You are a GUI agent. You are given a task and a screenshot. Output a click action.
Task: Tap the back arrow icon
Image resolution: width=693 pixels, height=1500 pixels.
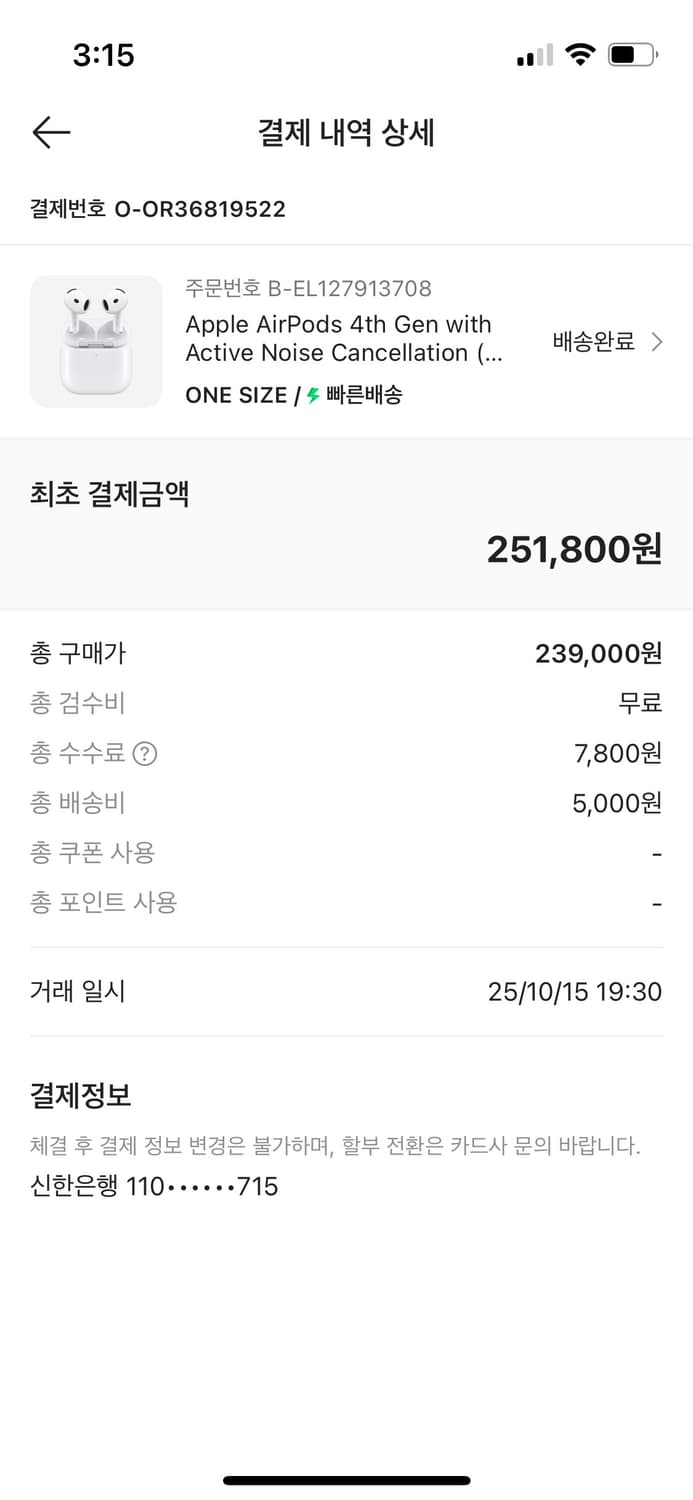point(51,133)
